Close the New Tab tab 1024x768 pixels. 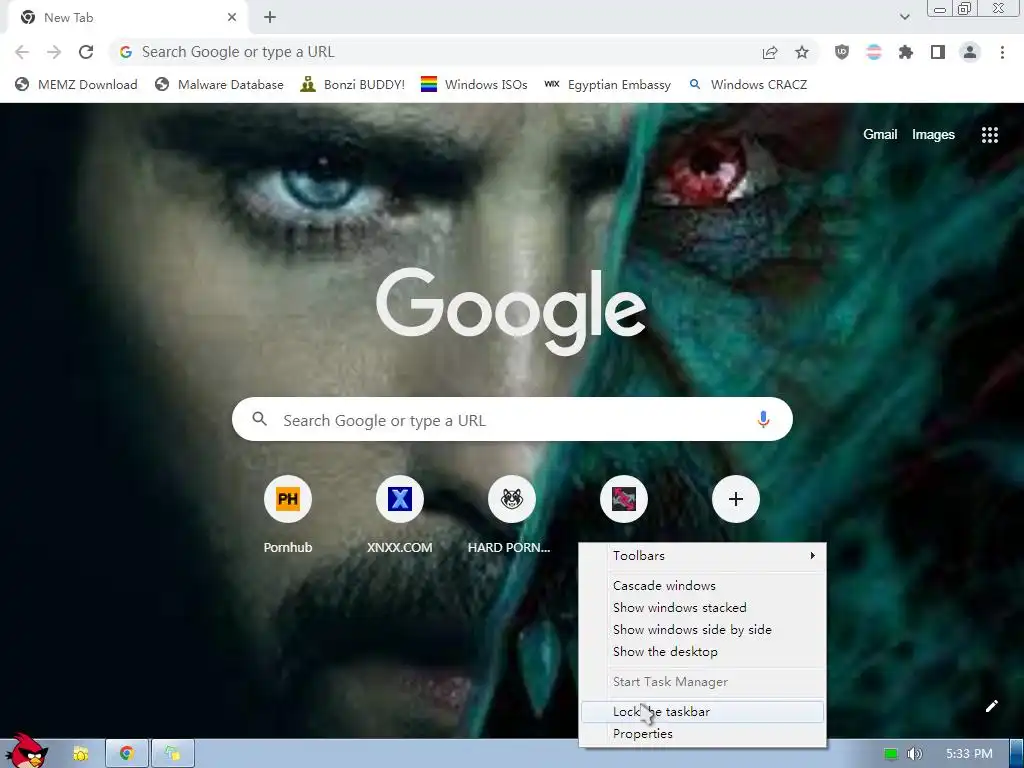232,18
